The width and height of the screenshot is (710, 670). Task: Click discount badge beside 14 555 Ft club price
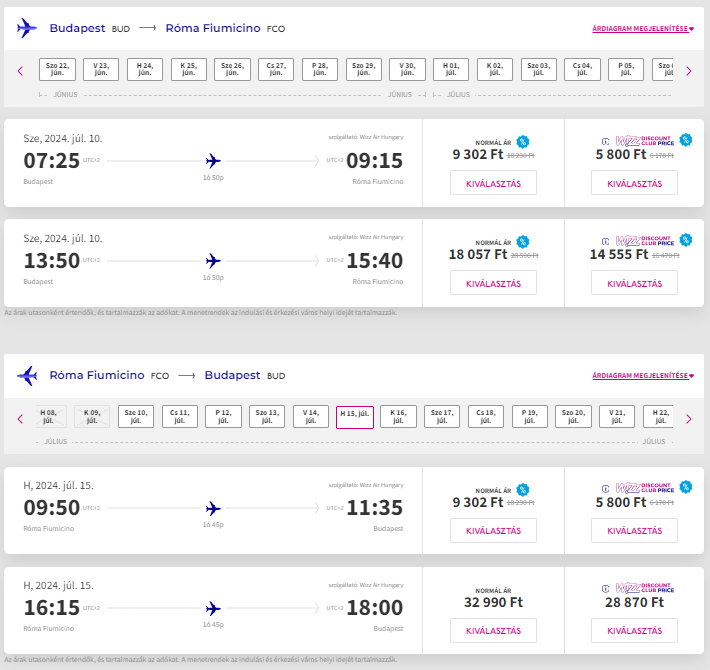686,239
